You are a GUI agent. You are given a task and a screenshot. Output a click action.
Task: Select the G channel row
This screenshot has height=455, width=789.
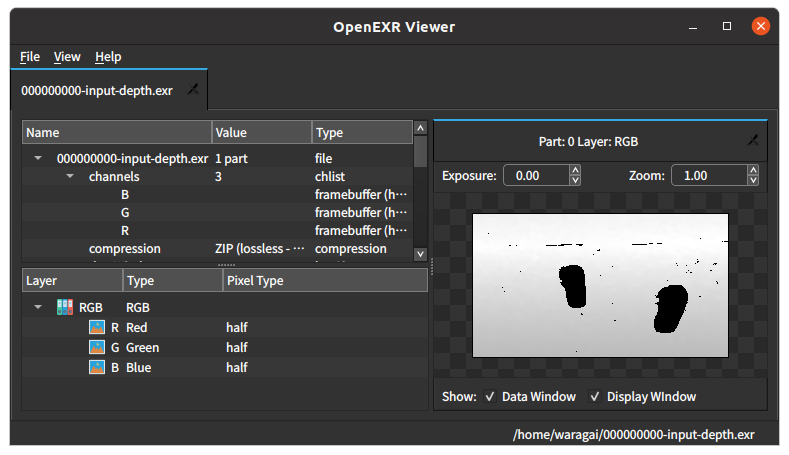(x=217, y=212)
